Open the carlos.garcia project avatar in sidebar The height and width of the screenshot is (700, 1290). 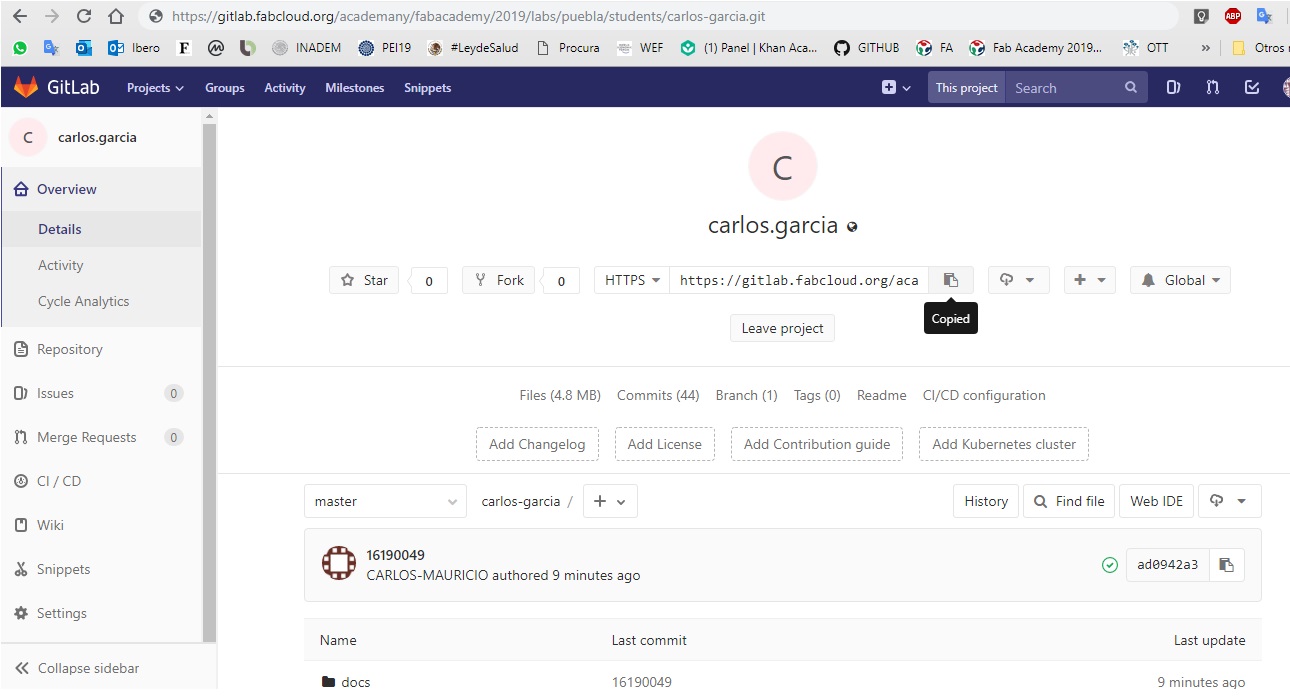click(28, 138)
